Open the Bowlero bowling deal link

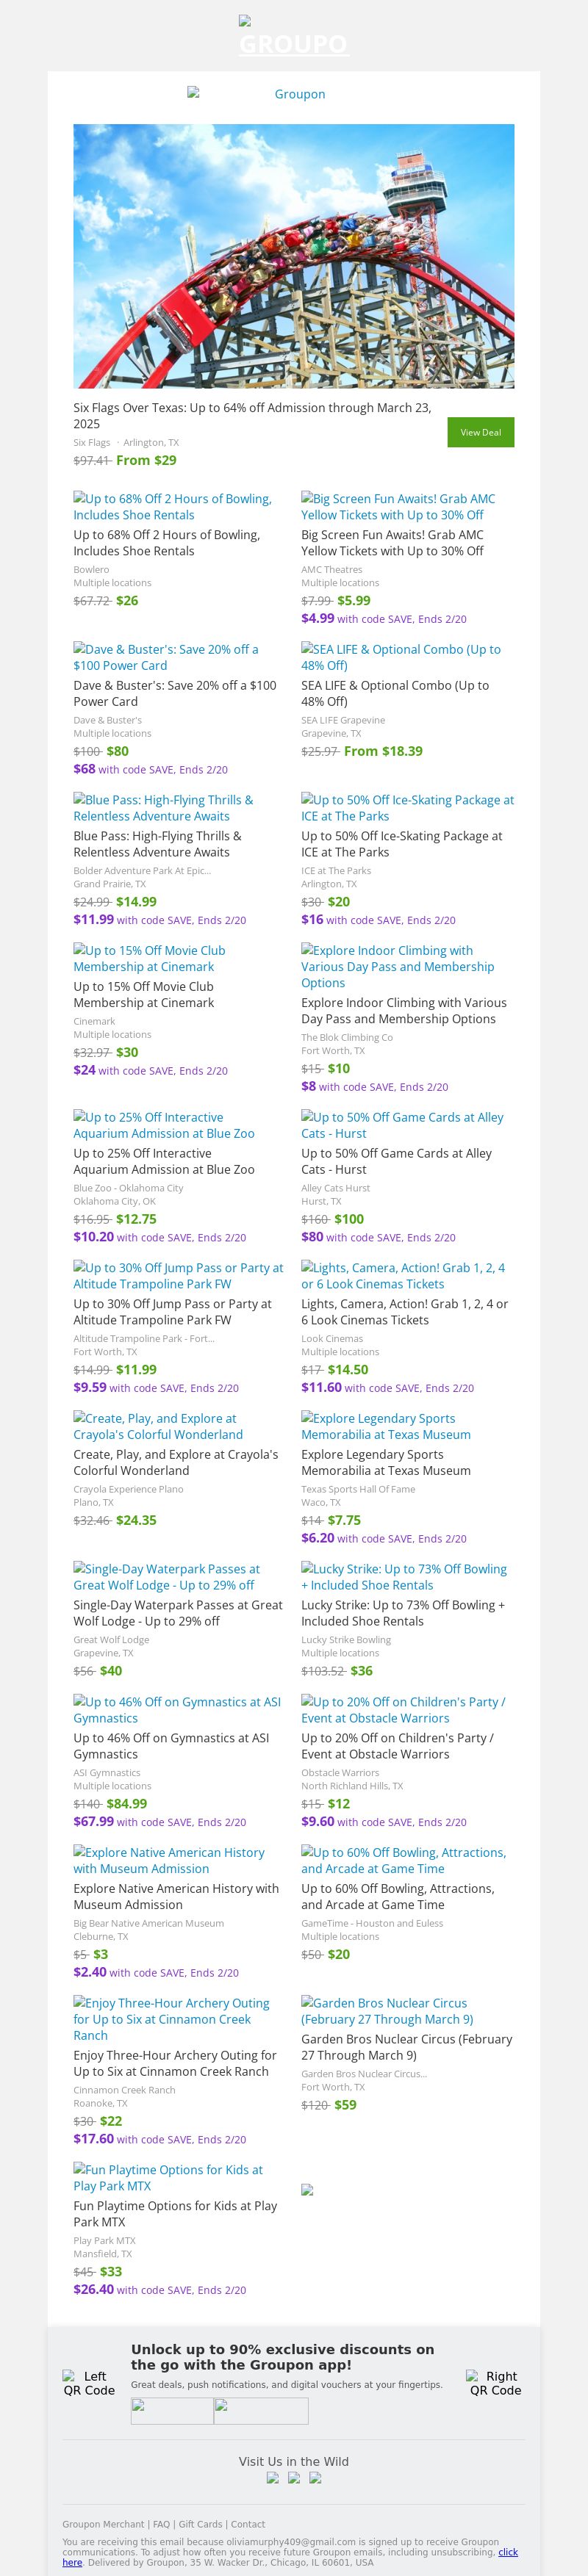pos(172,507)
